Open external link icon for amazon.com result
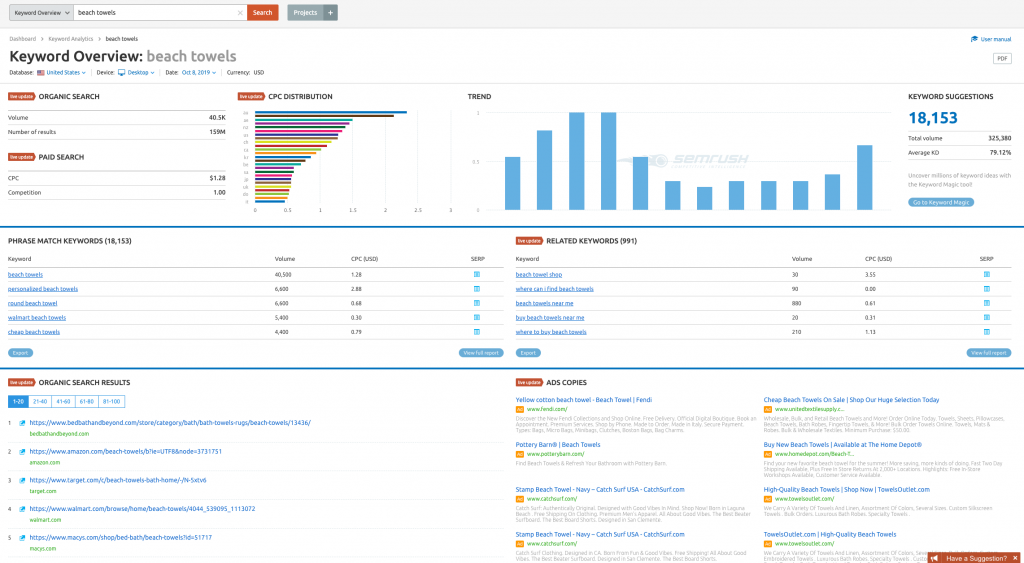 (x=23, y=452)
